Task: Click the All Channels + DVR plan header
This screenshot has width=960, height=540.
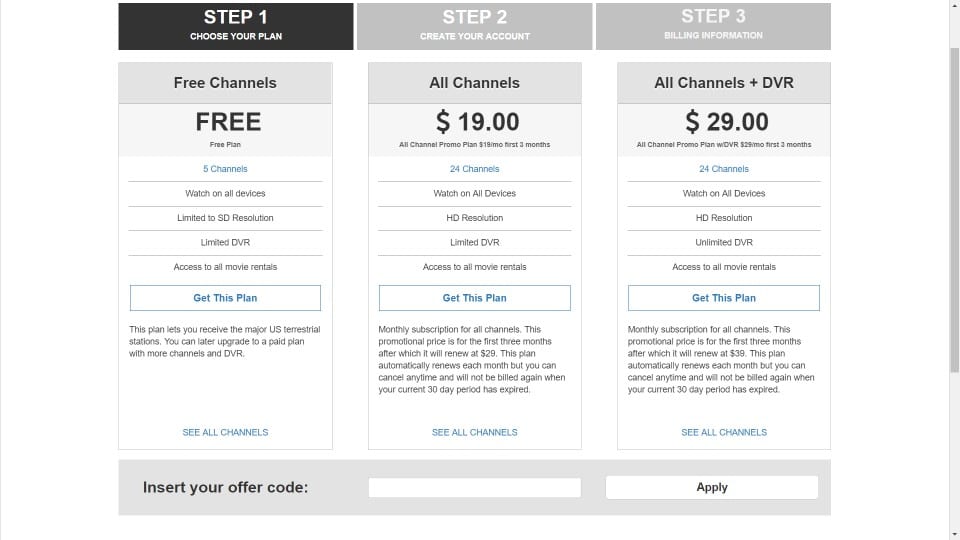Action: (724, 83)
